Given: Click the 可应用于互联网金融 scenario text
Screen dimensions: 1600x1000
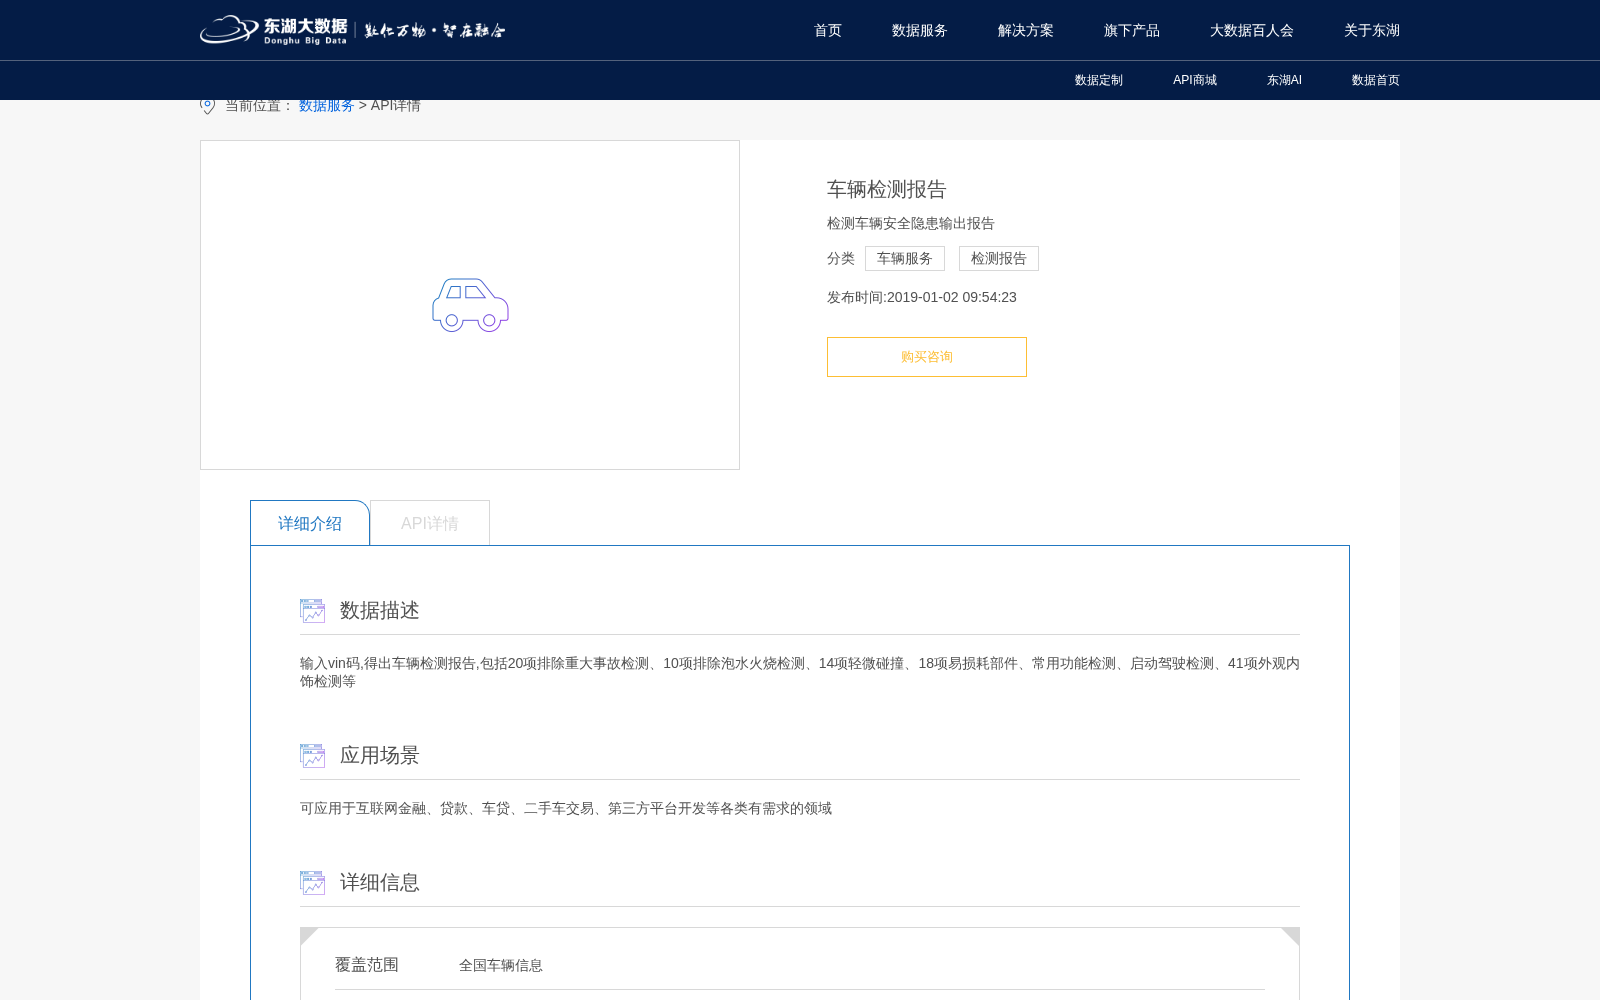Looking at the screenshot, I should tap(566, 808).
